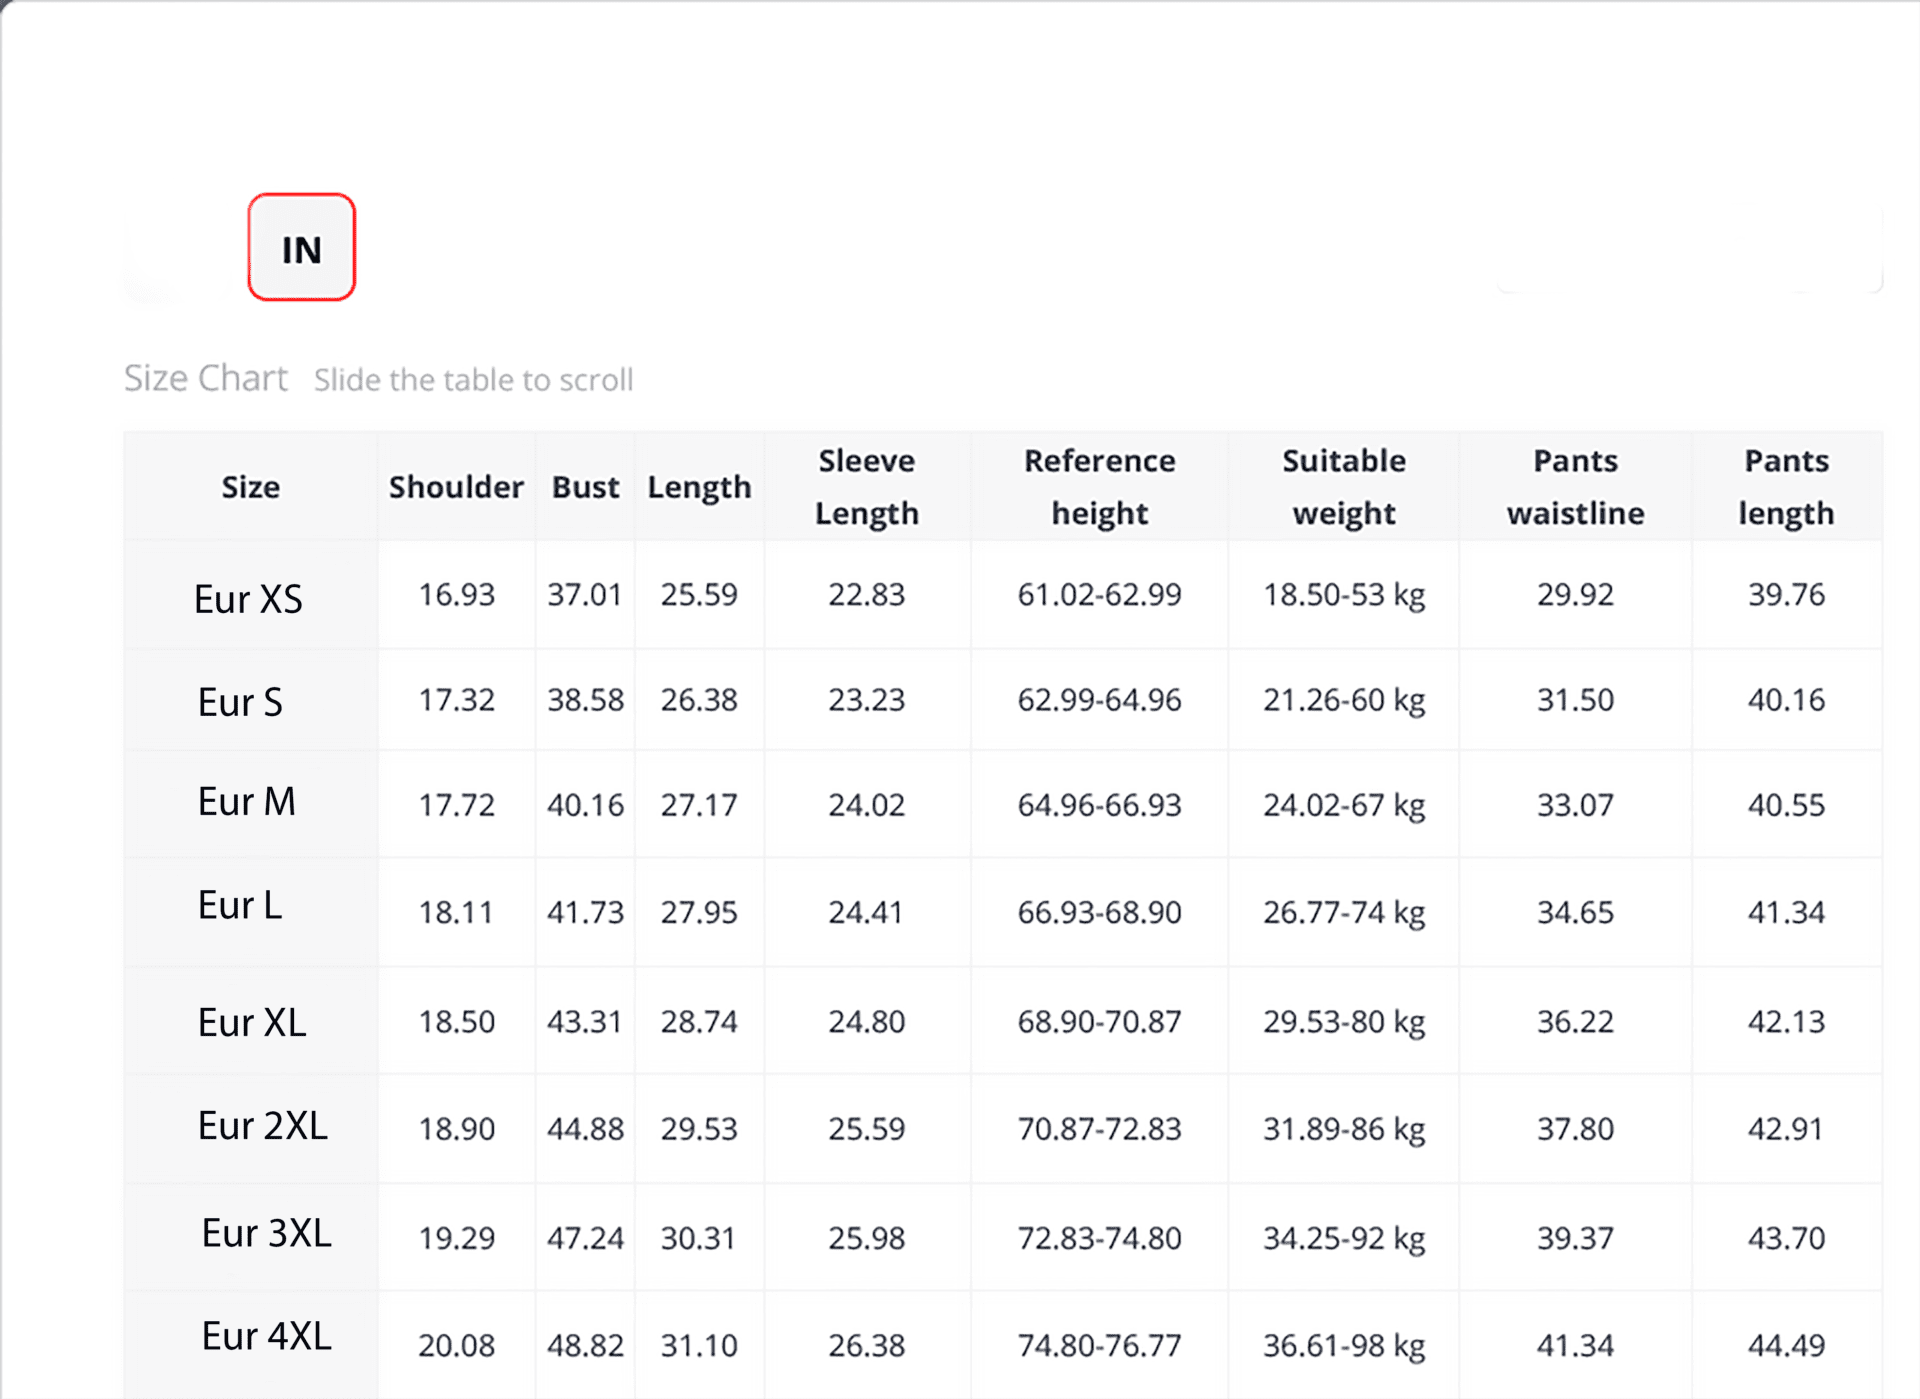Click the Bust column header

(585, 487)
